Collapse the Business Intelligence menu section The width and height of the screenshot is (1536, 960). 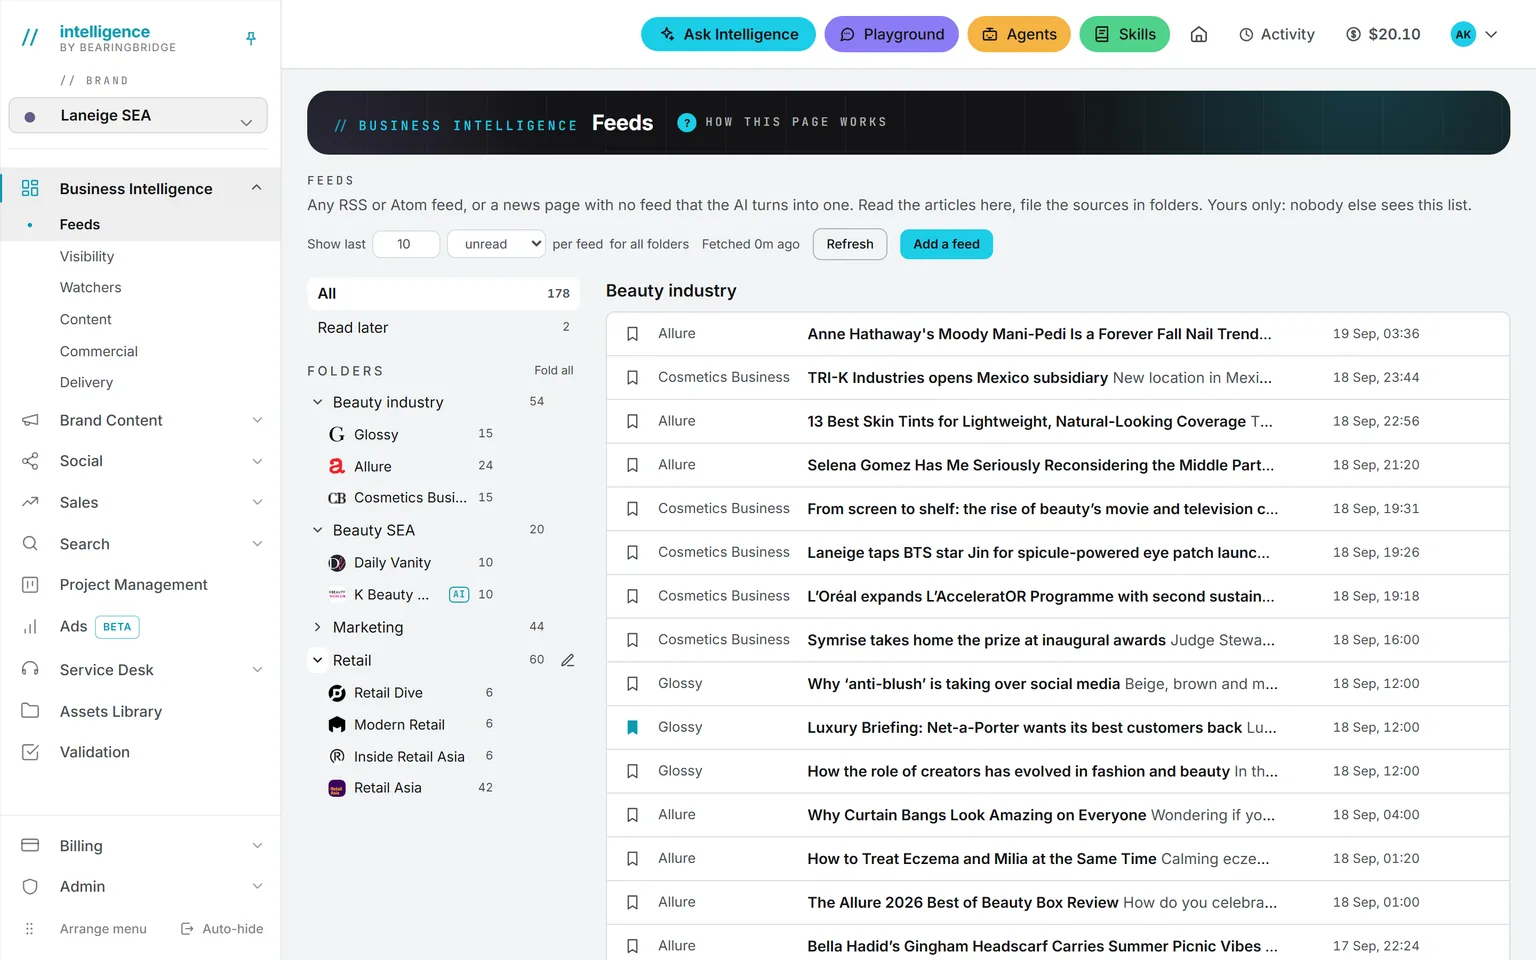coord(257,188)
